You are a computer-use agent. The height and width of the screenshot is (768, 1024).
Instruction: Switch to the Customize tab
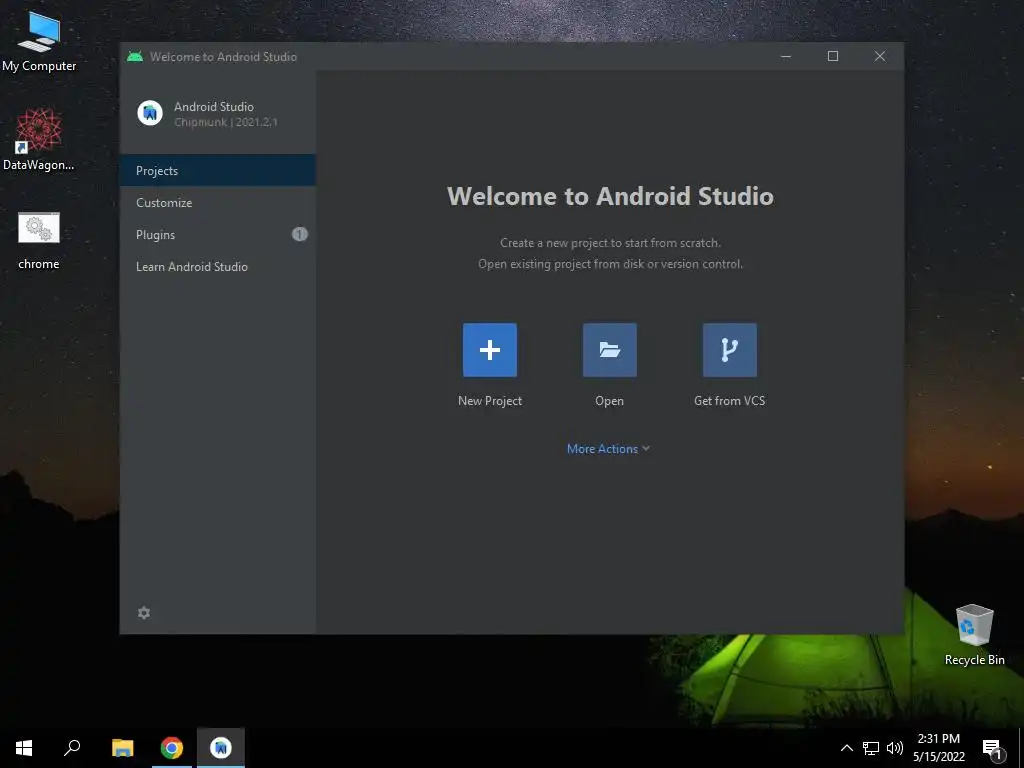click(x=217, y=202)
